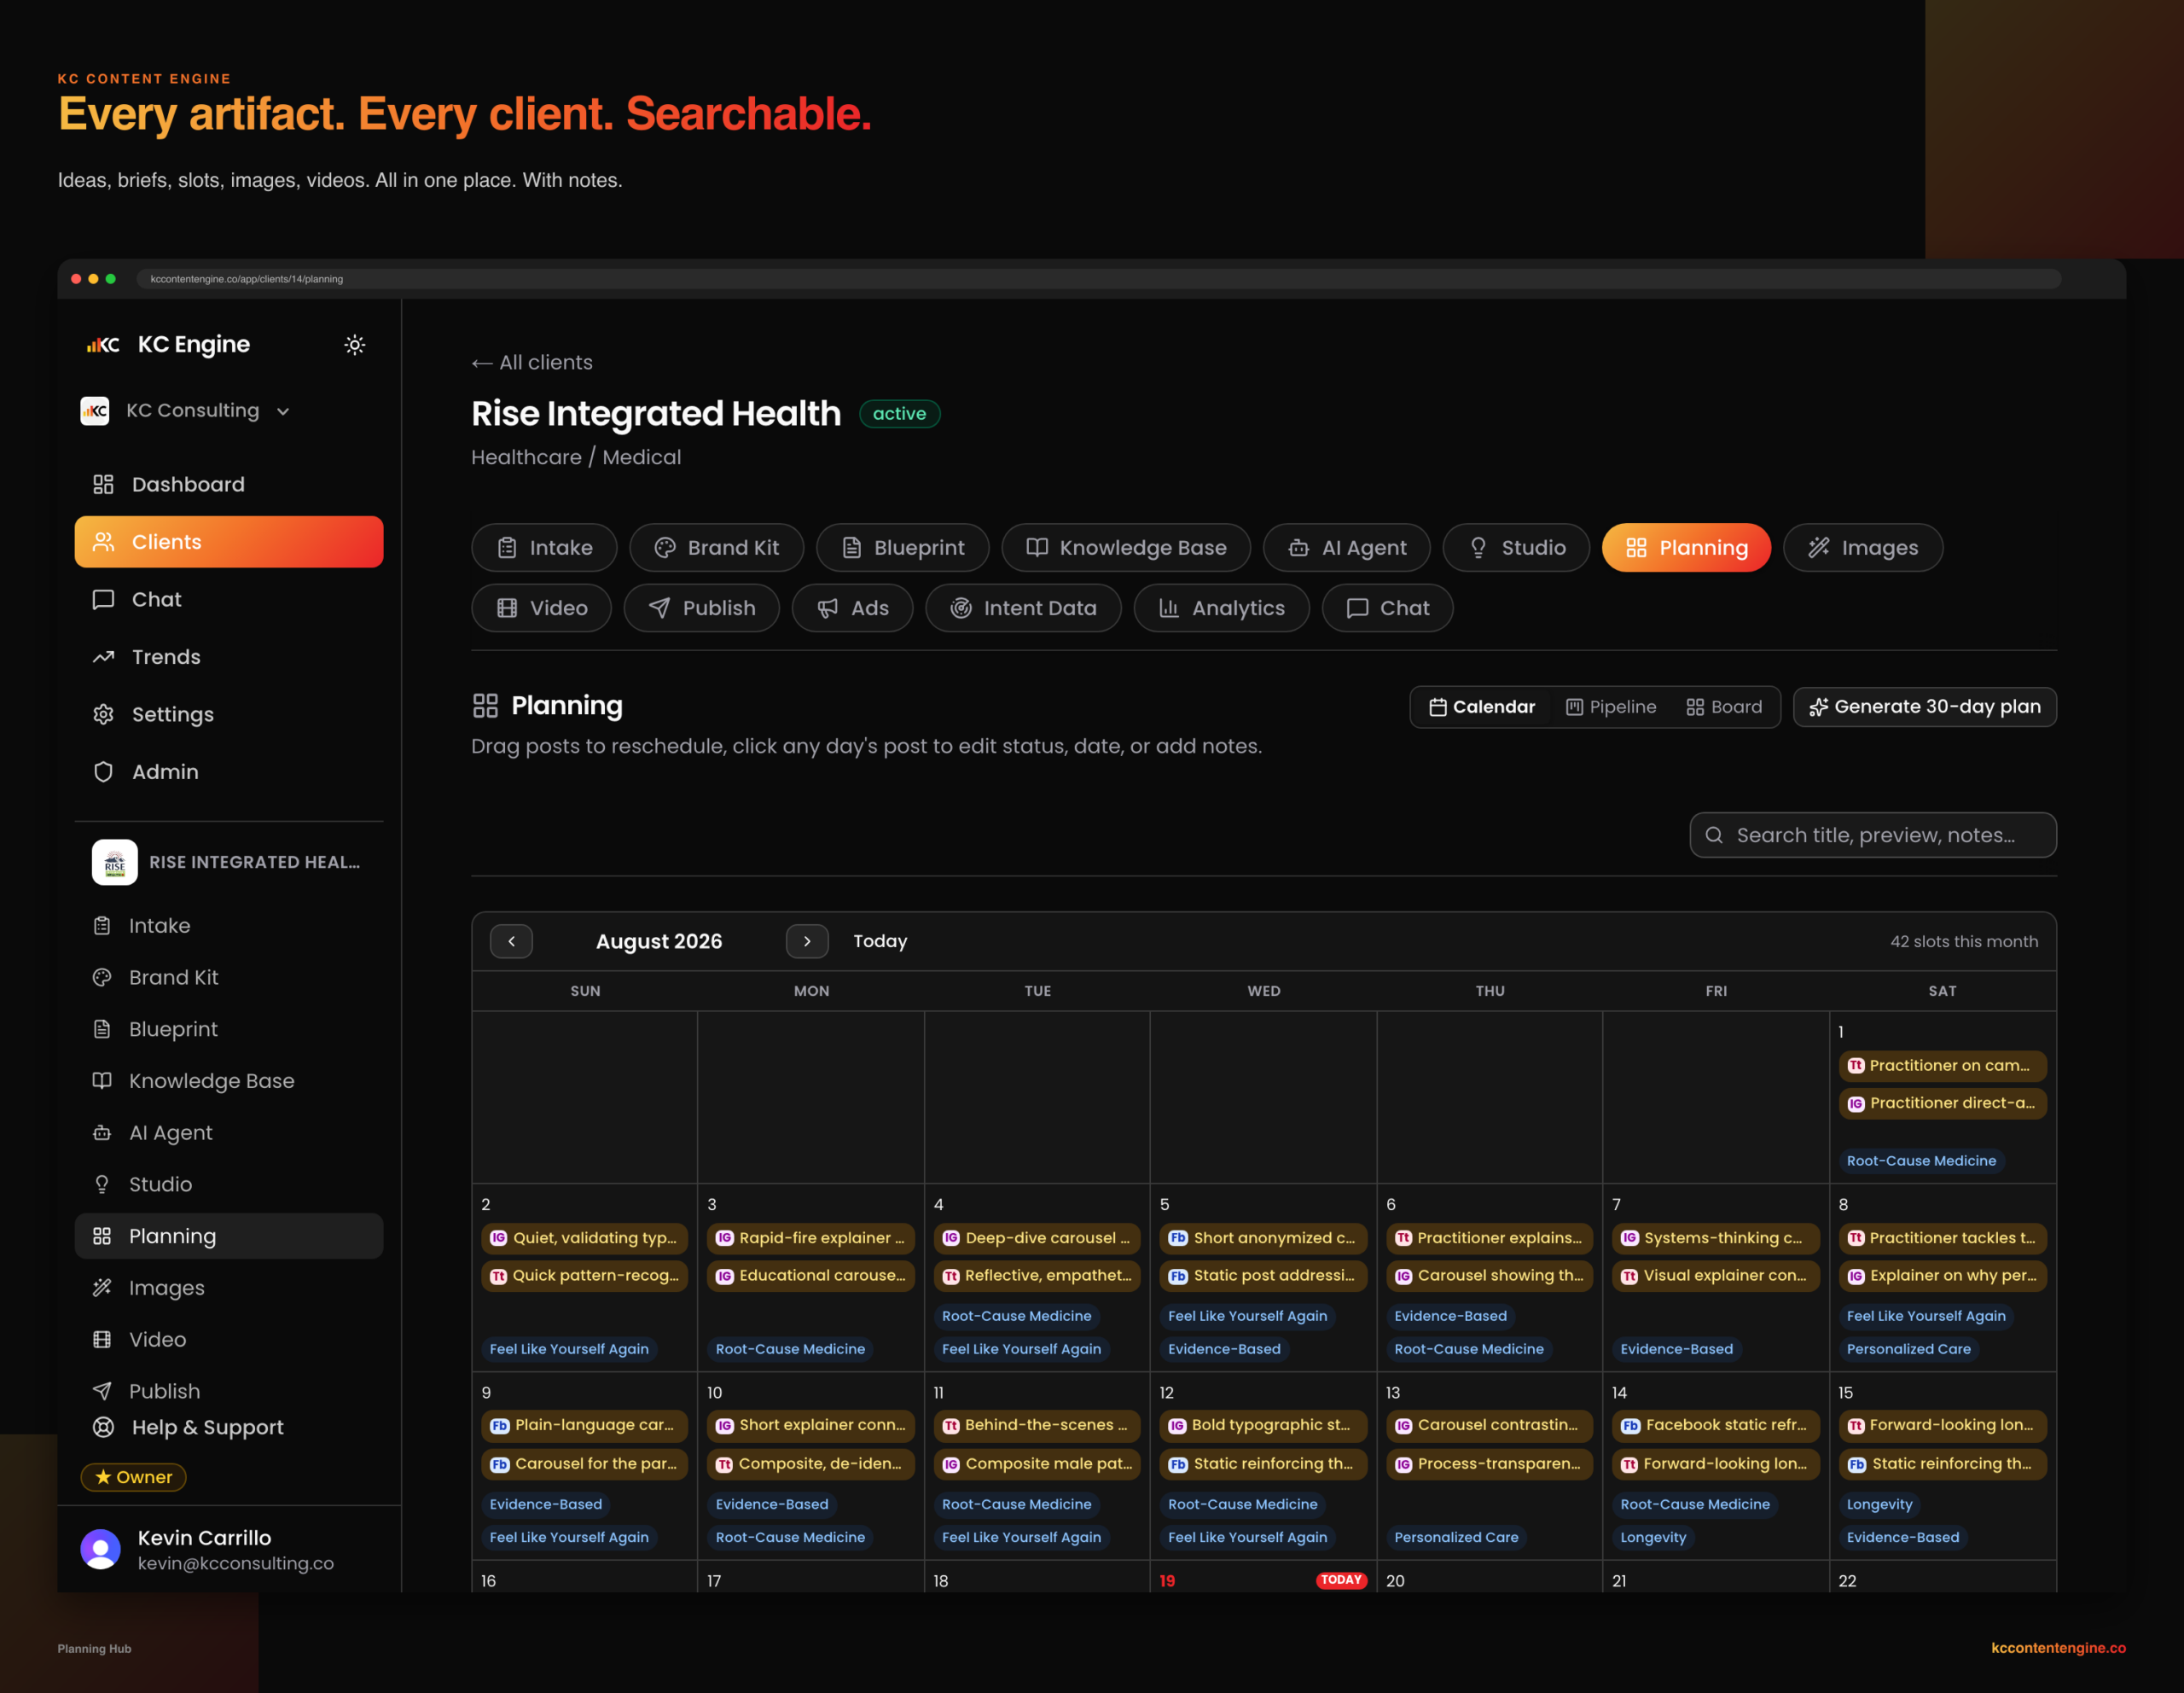Open 'Rapid-fire explainer' post on Aug 3

coord(811,1238)
